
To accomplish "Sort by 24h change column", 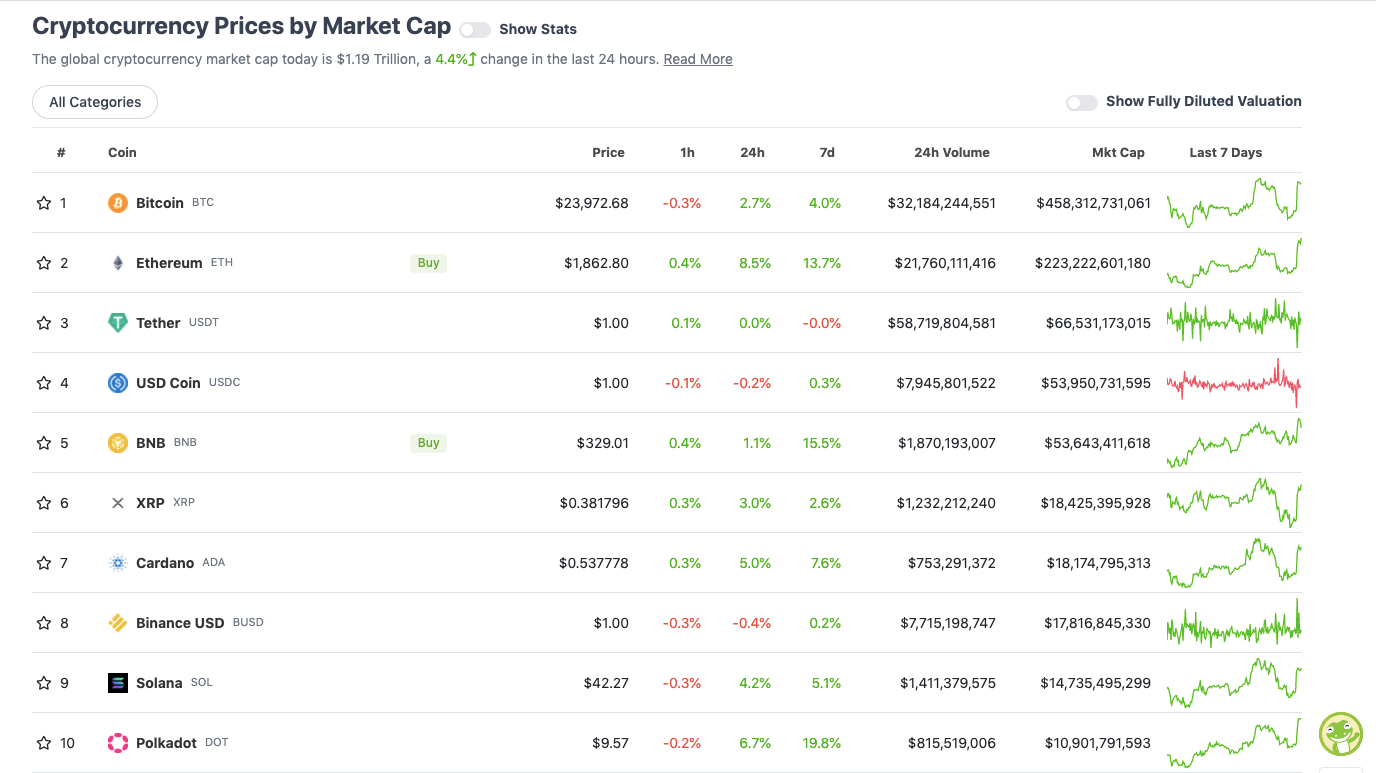I will (752, 153).
